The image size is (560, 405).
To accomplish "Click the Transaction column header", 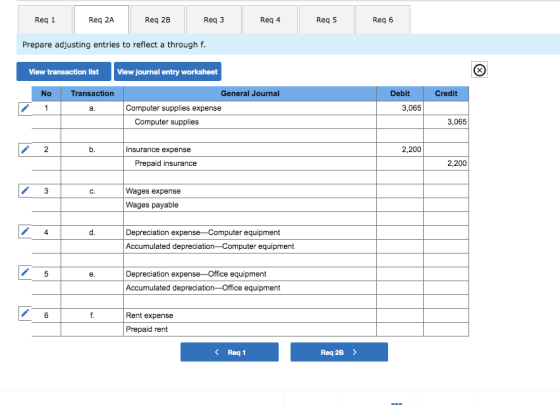I will [x=92, y=94].
